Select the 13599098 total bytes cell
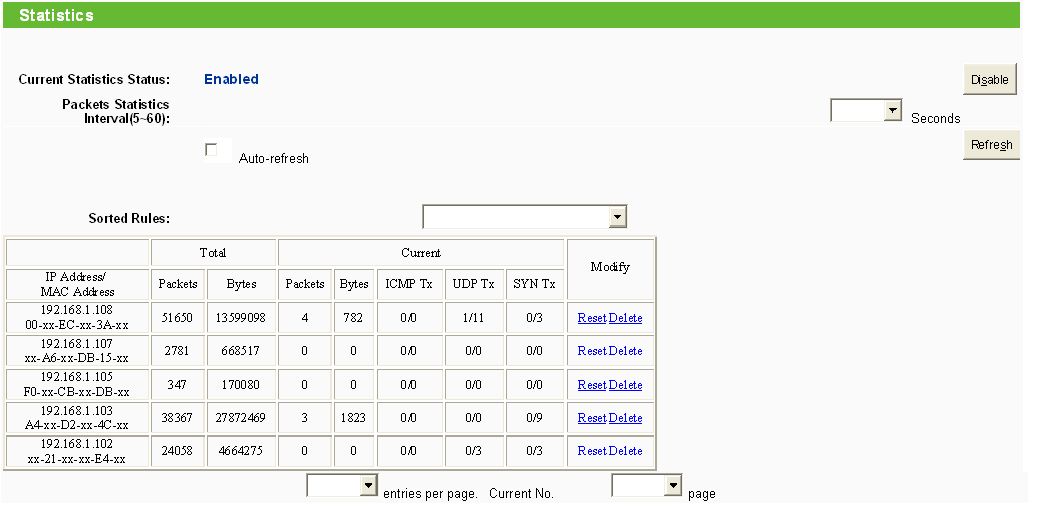The height and width of the screenshot is (523, 1047). [241, 318]
